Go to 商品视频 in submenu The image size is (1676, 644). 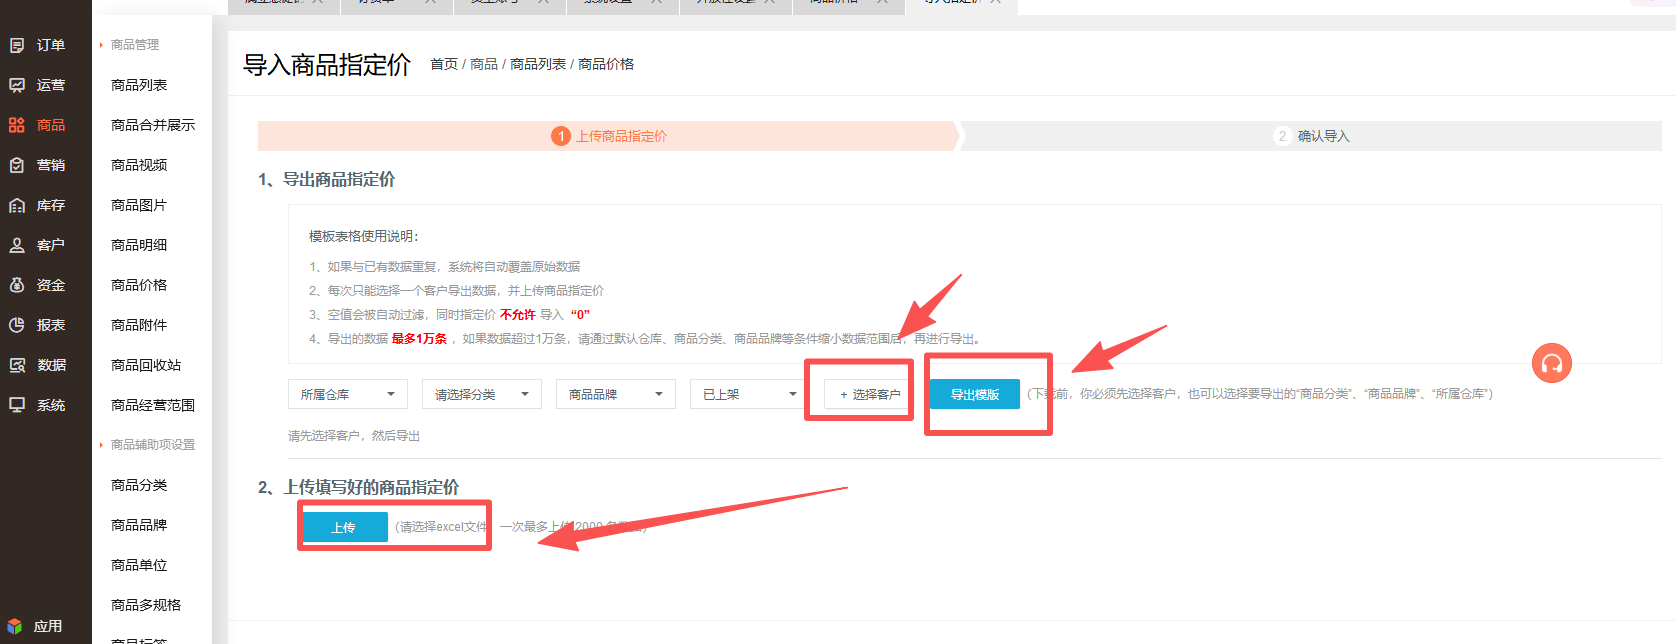139,165
